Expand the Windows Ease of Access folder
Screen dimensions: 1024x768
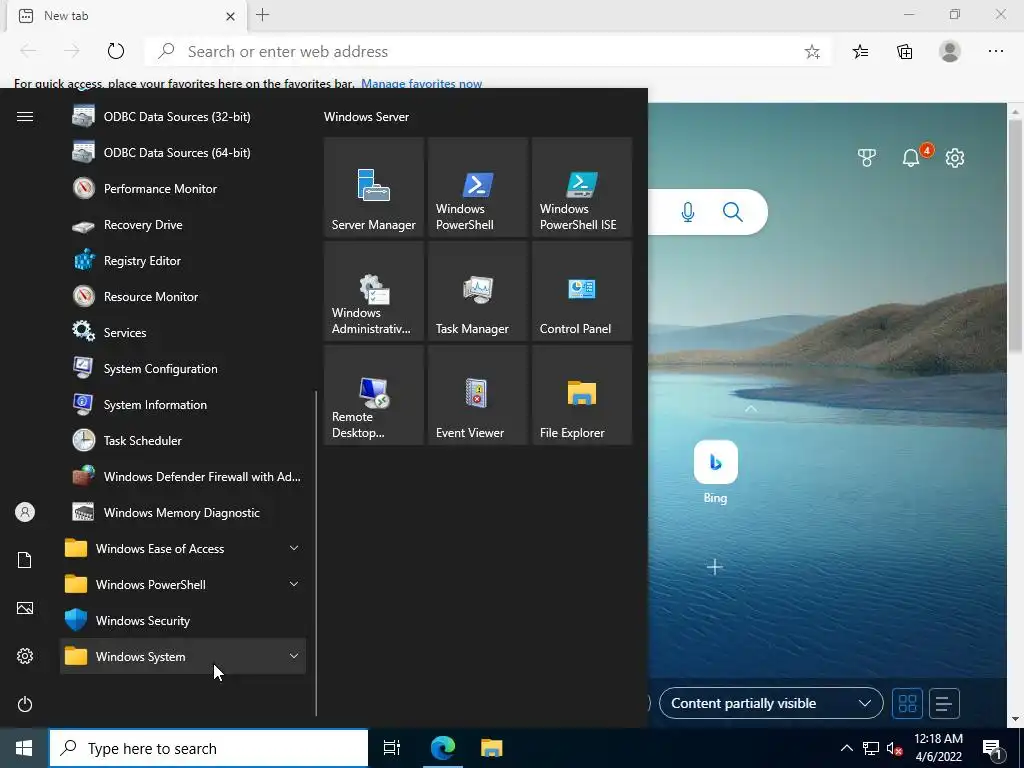tap(183, 549)
